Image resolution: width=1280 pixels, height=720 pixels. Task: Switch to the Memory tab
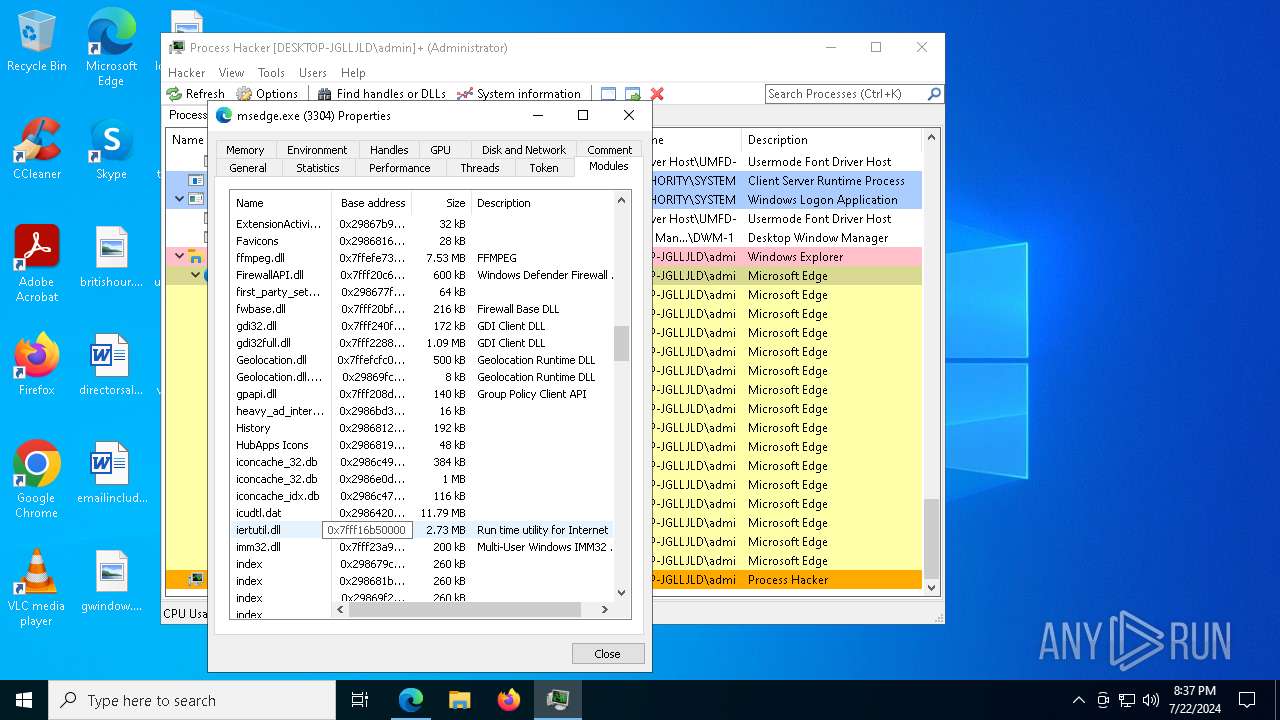[x=245, y=150]
